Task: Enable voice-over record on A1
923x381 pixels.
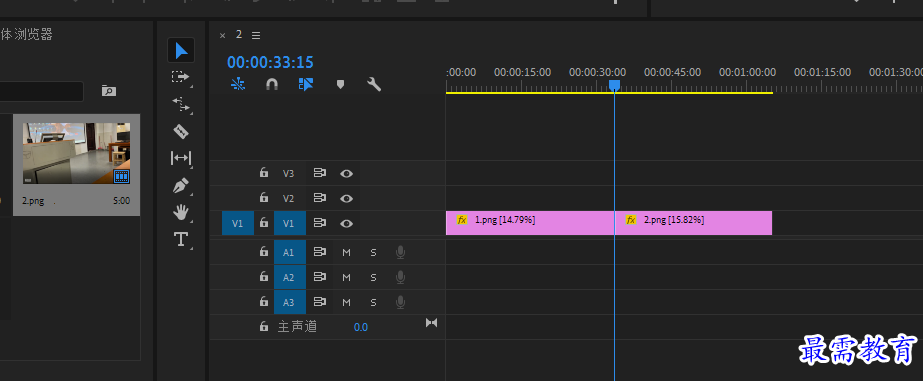Action: 400,253
